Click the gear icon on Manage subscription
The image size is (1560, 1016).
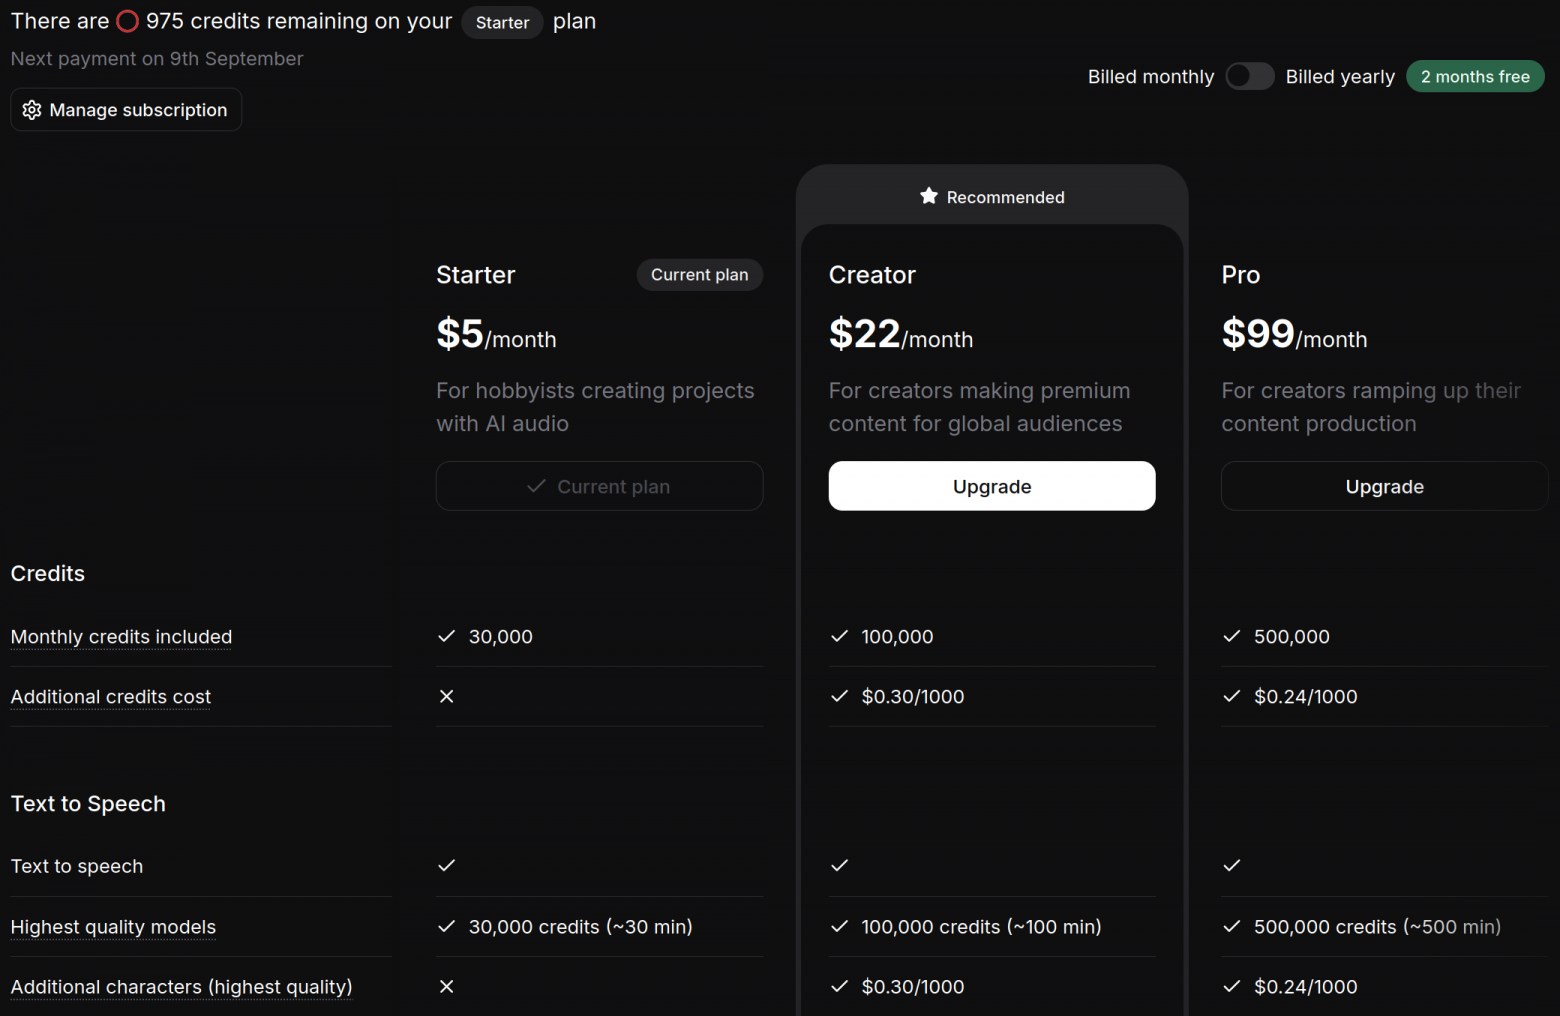pos(32,110)
